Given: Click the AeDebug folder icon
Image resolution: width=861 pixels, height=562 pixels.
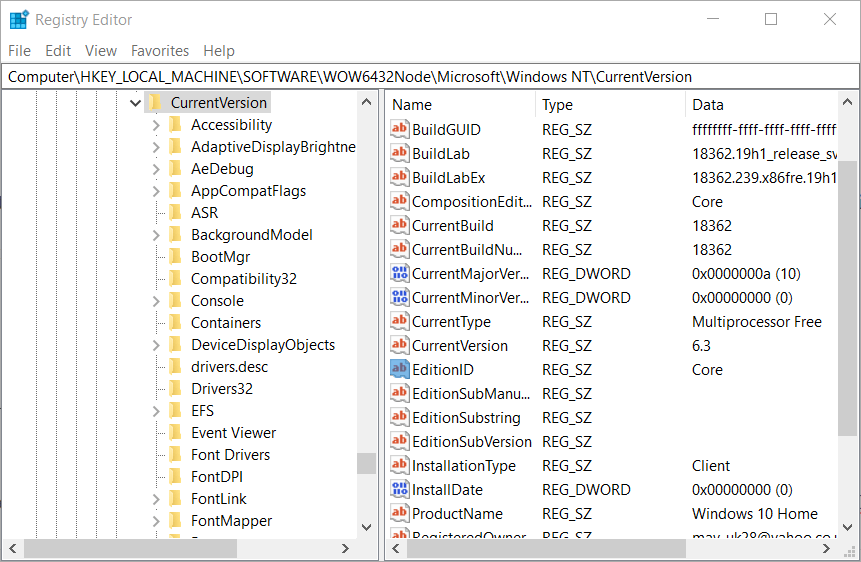Looking at the screenshot, I should tap(176, 169).
